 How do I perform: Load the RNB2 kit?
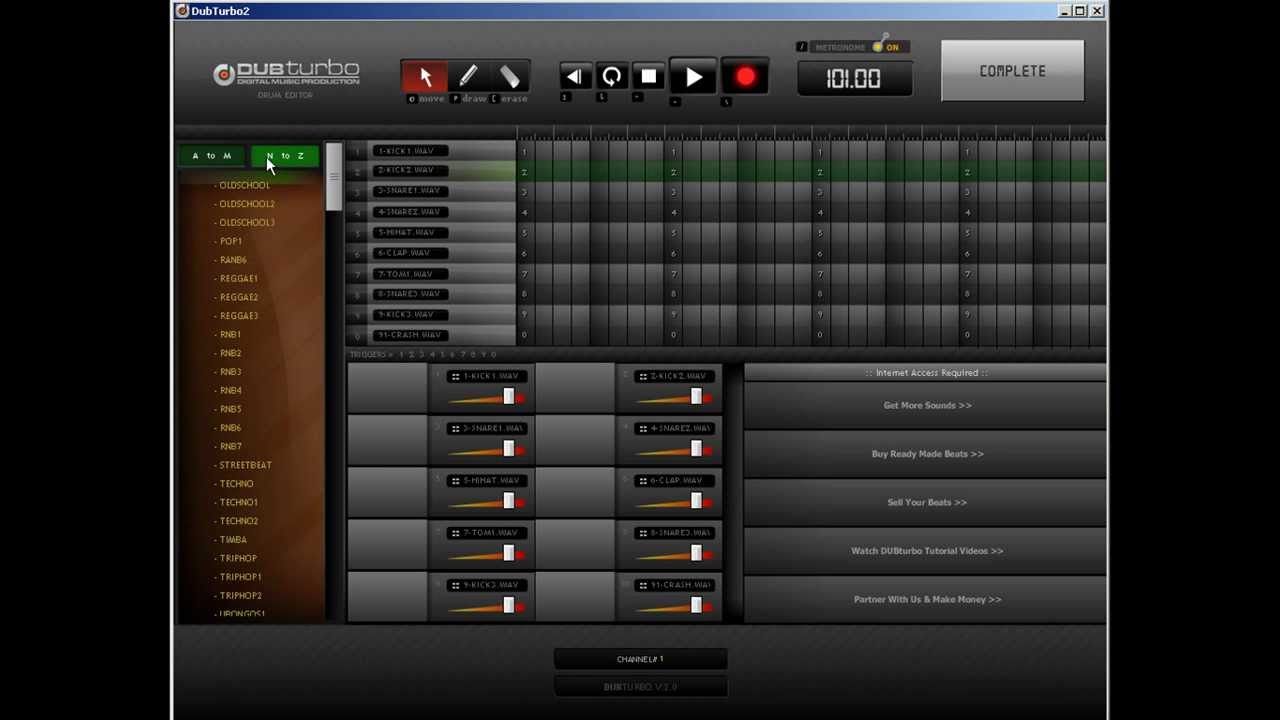pyautogui.click(x=229, y=353)
